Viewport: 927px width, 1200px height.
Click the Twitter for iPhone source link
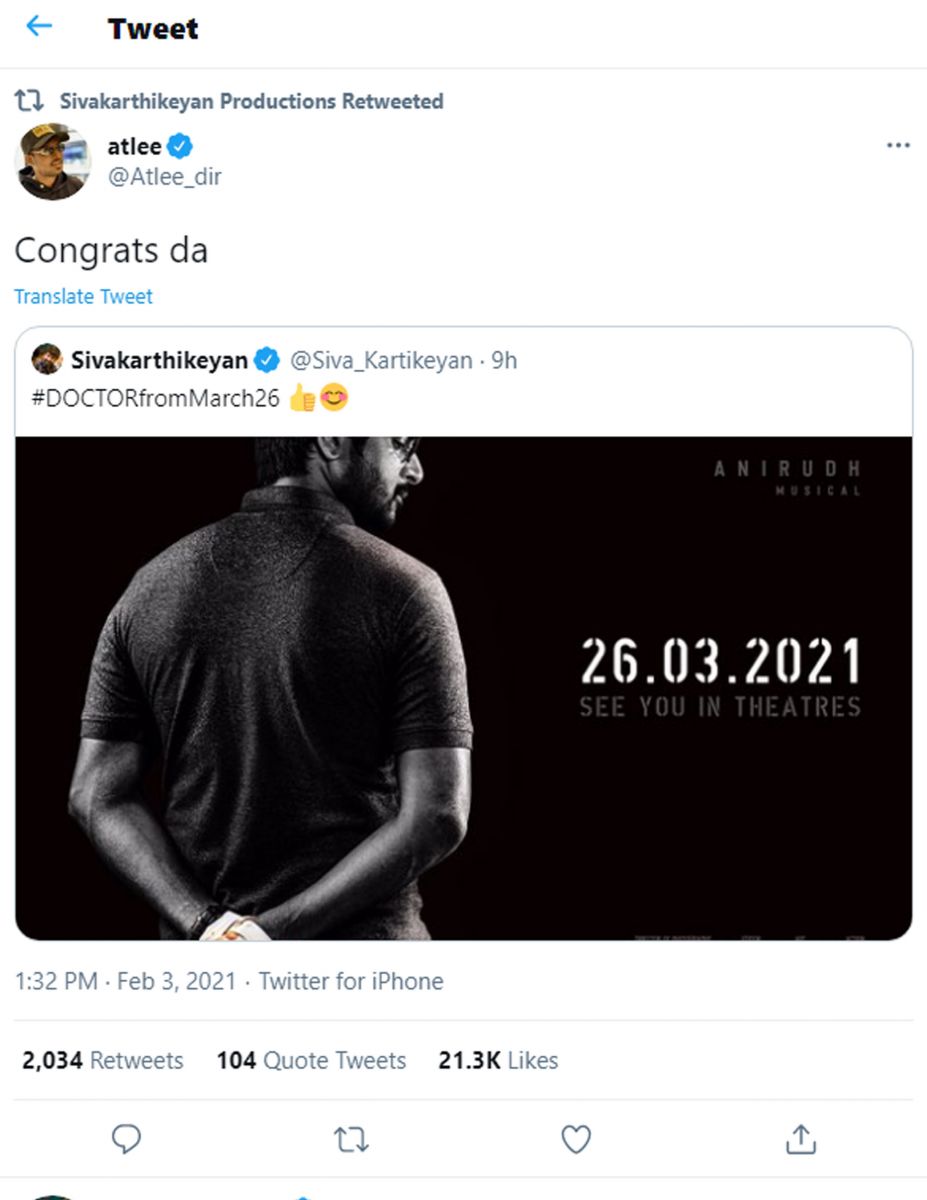pyautogui.click(x=350, y=981)
